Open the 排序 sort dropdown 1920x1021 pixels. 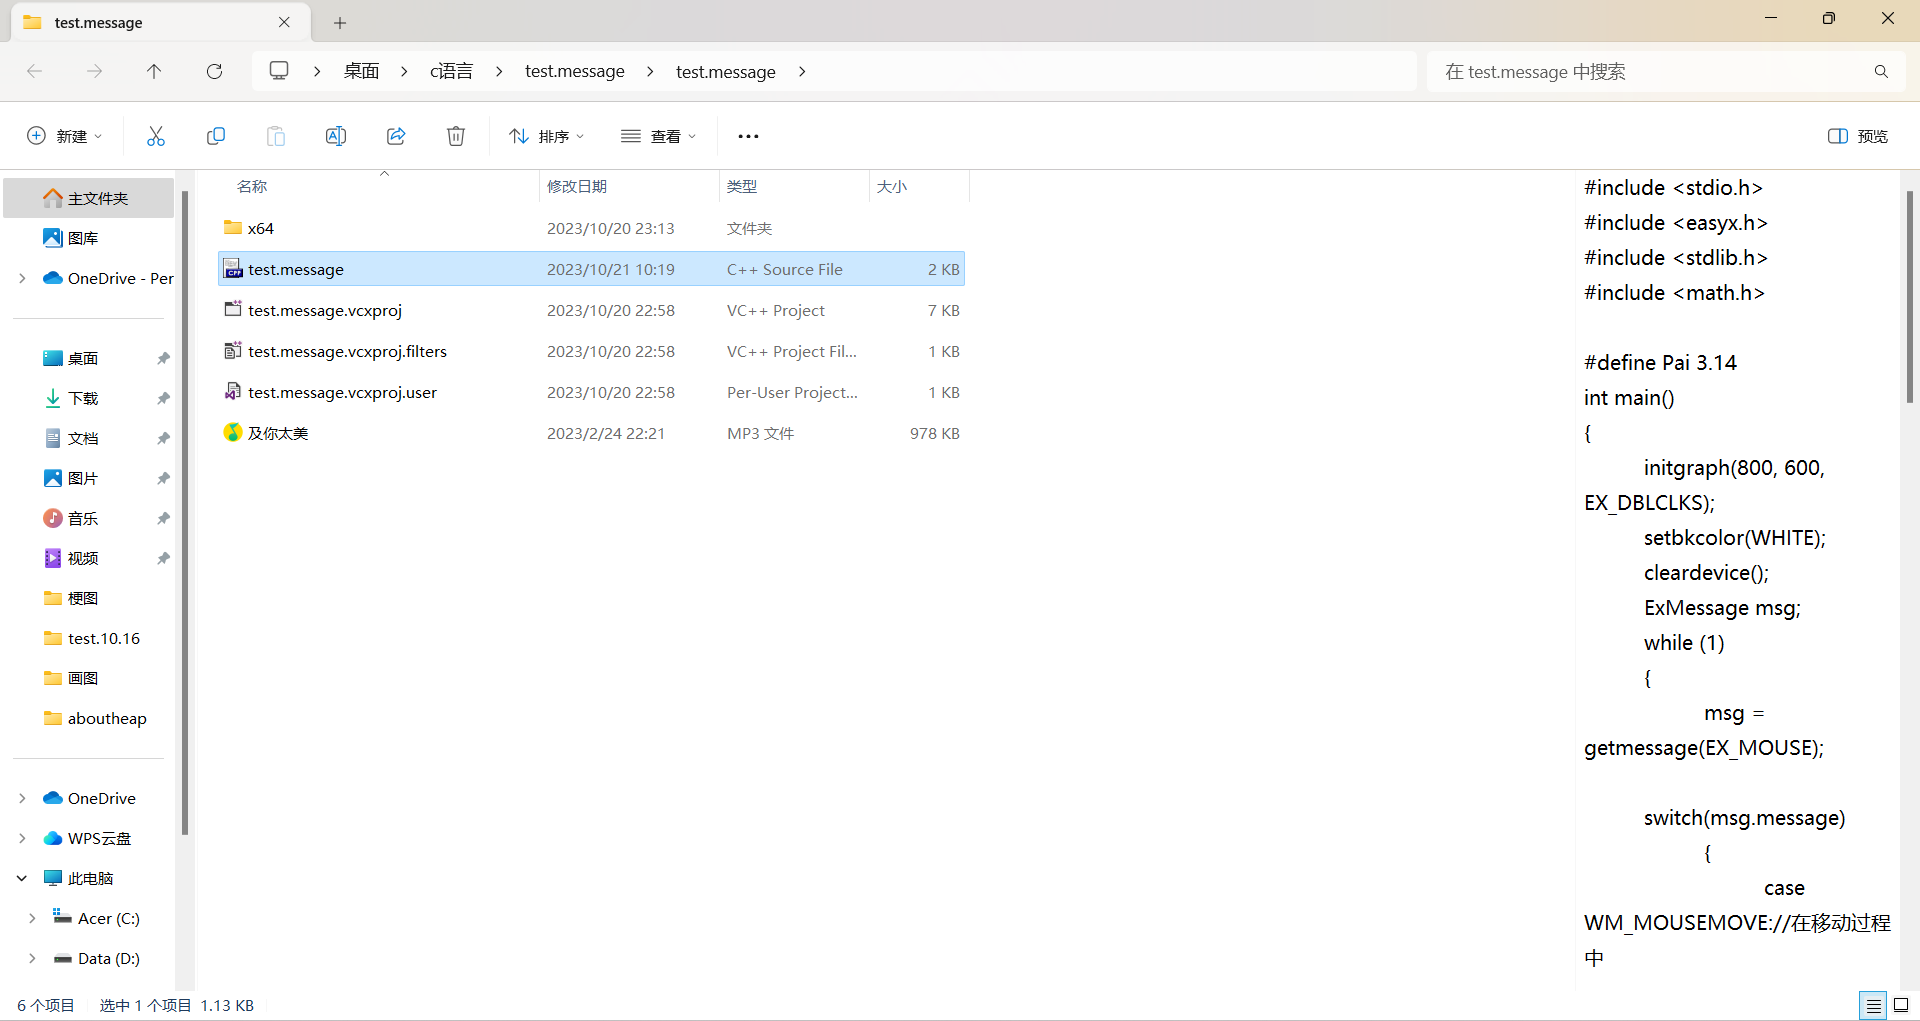click(x=546, y=136)
